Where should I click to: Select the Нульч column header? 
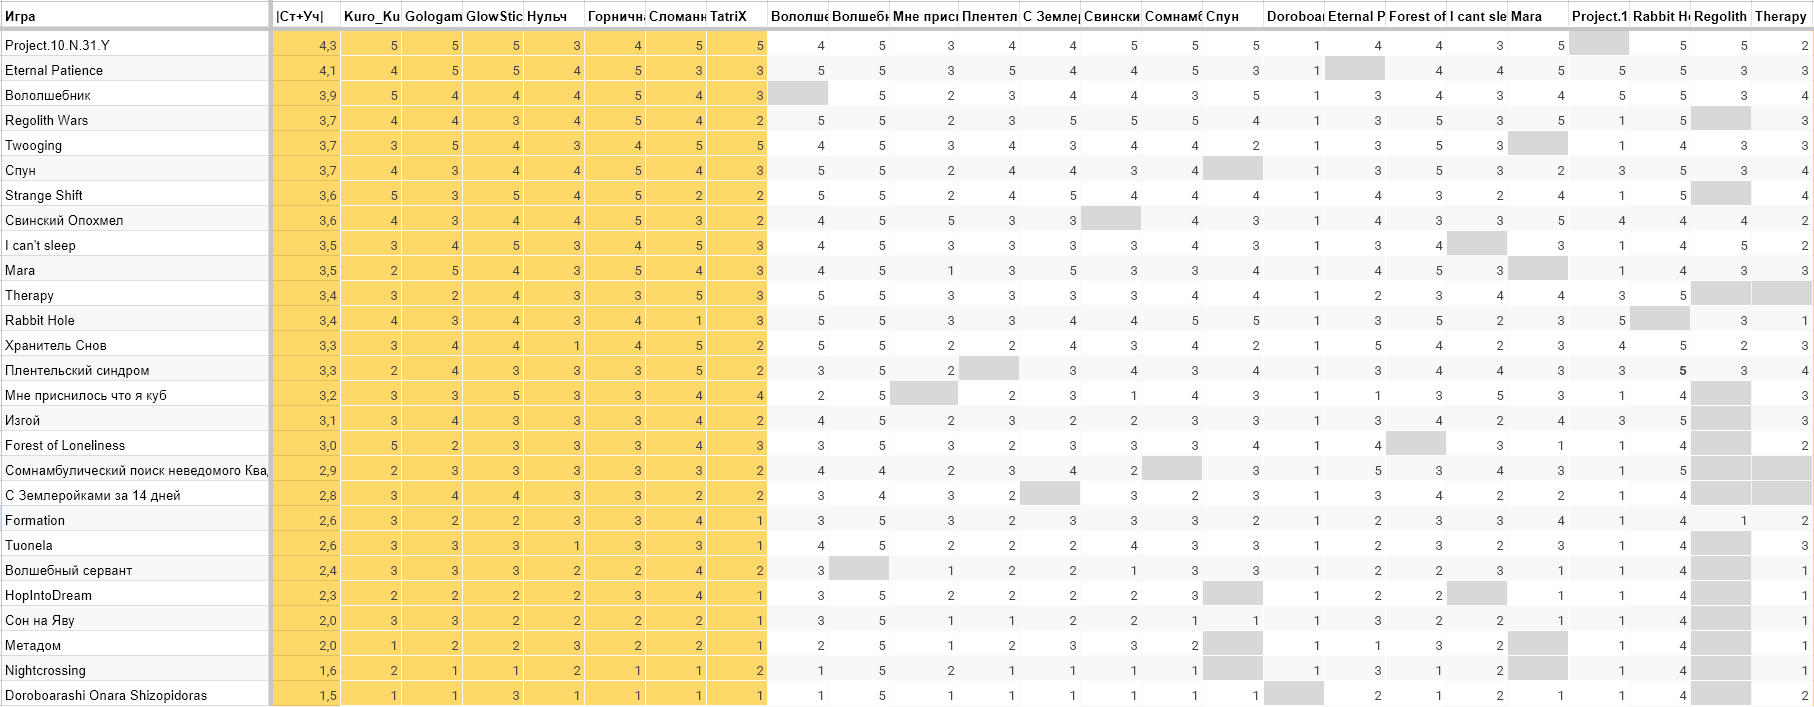(554, 16)
